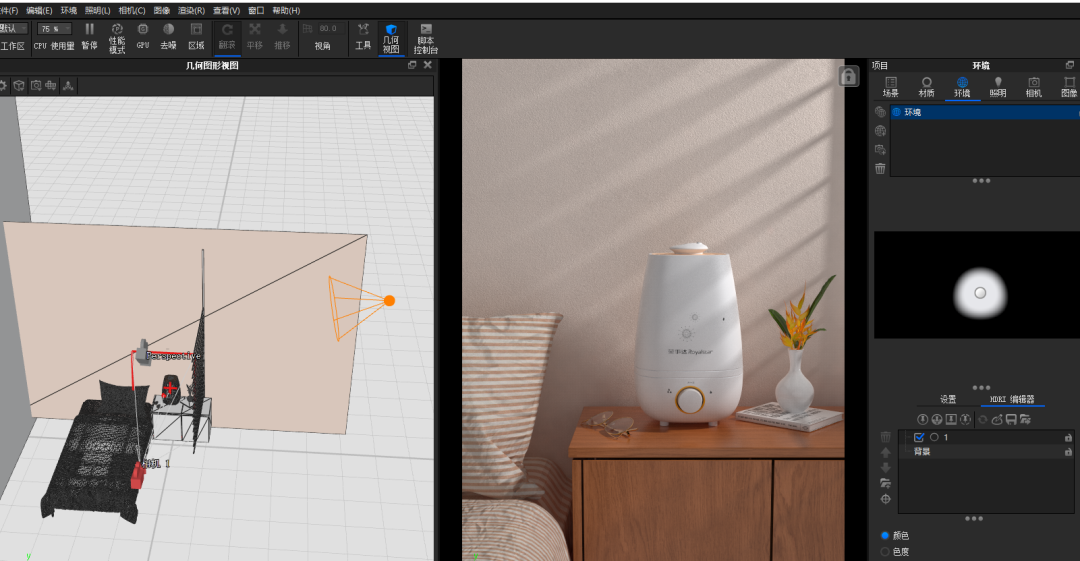Expand the panel using dots below environment list
Screen dimensions: 1080x561
(x=981, y=181)
